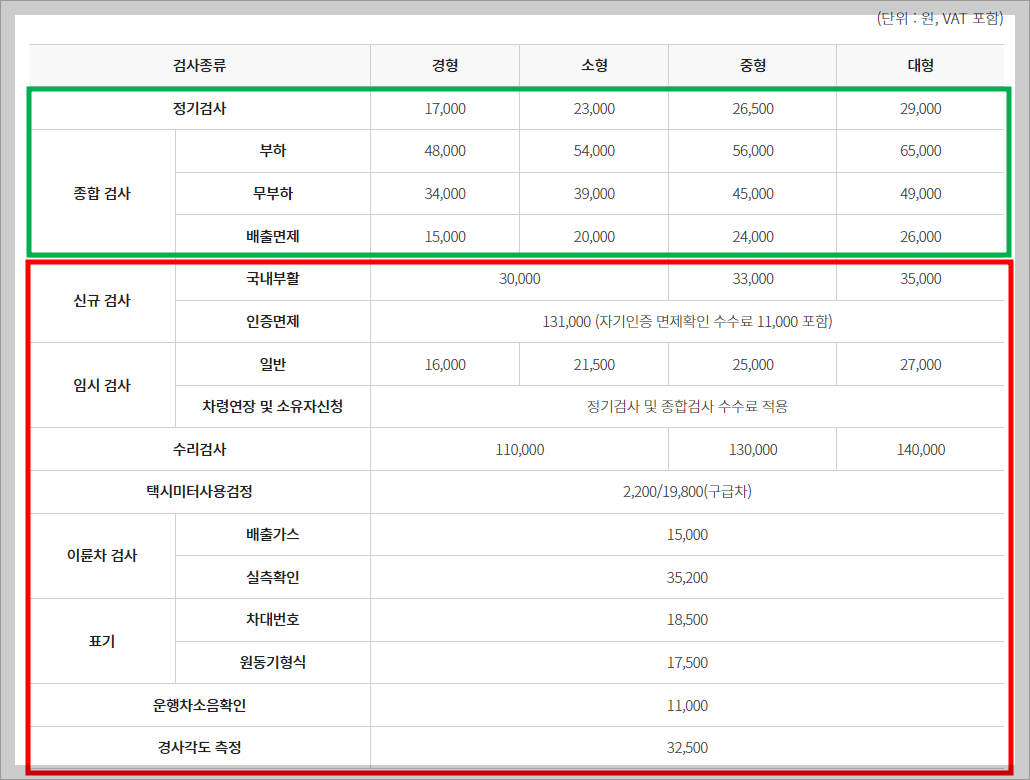
Task: Click the 이륜차 검사 배출가스 fee of 15,000
Action: (687, 535)
